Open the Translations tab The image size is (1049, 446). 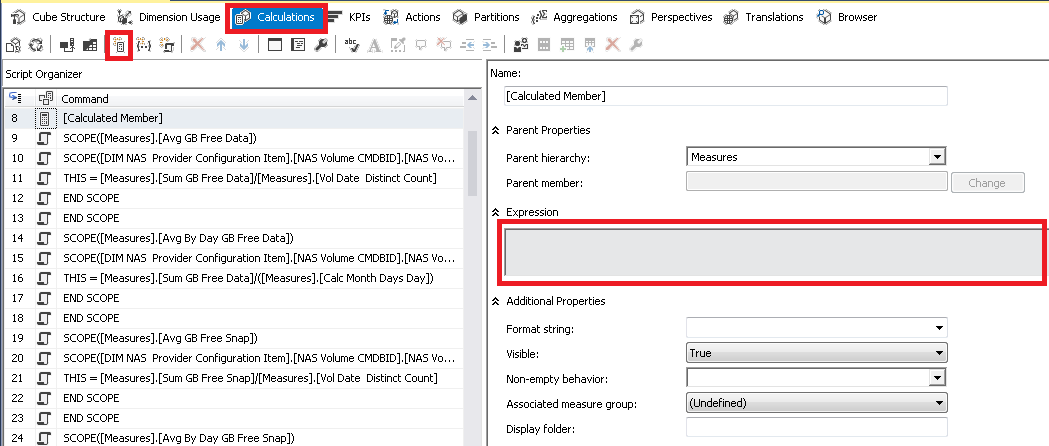pos(764,17)
